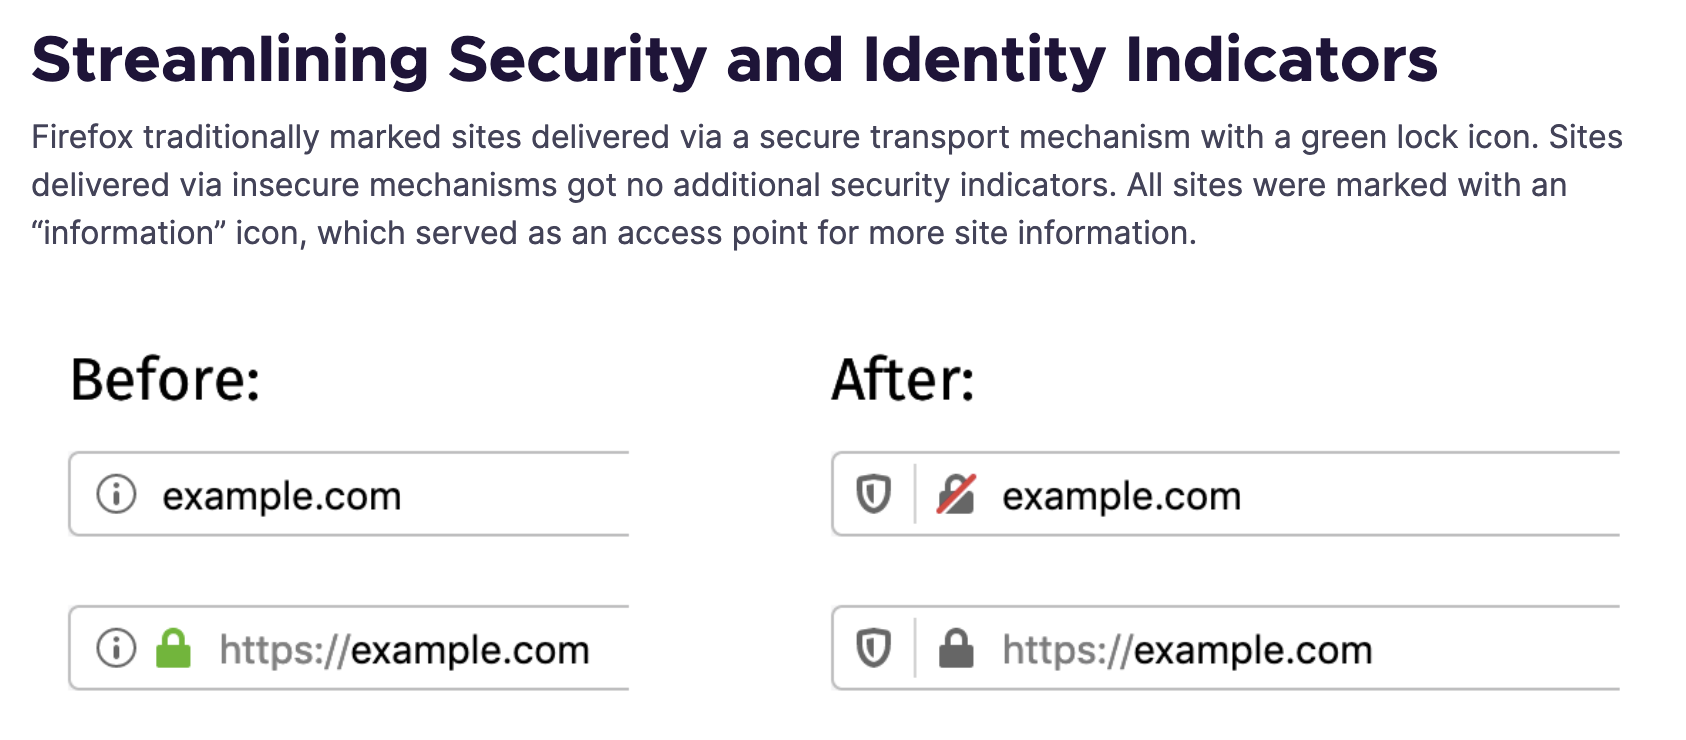The width and height of the screenshot is (1686, 740).
Task: Click the word "Firefox" in the paragraph
Action: 82,137
